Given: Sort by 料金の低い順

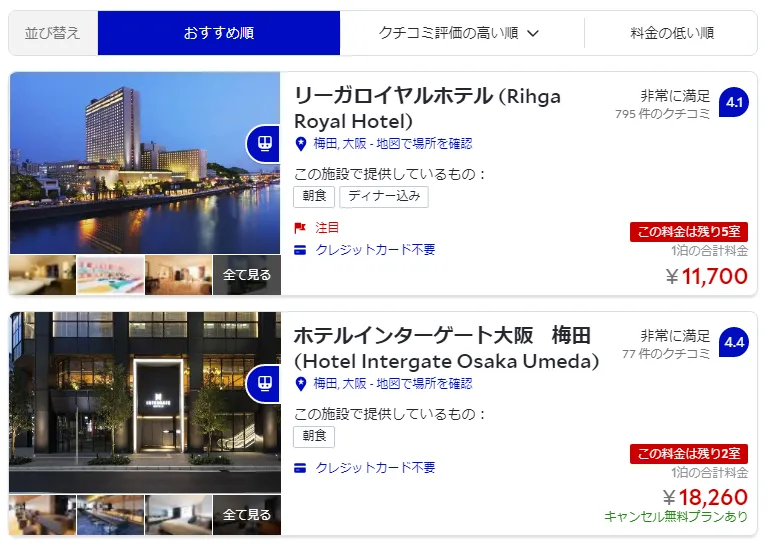Looking at the screenshot, I should point(672,33).
